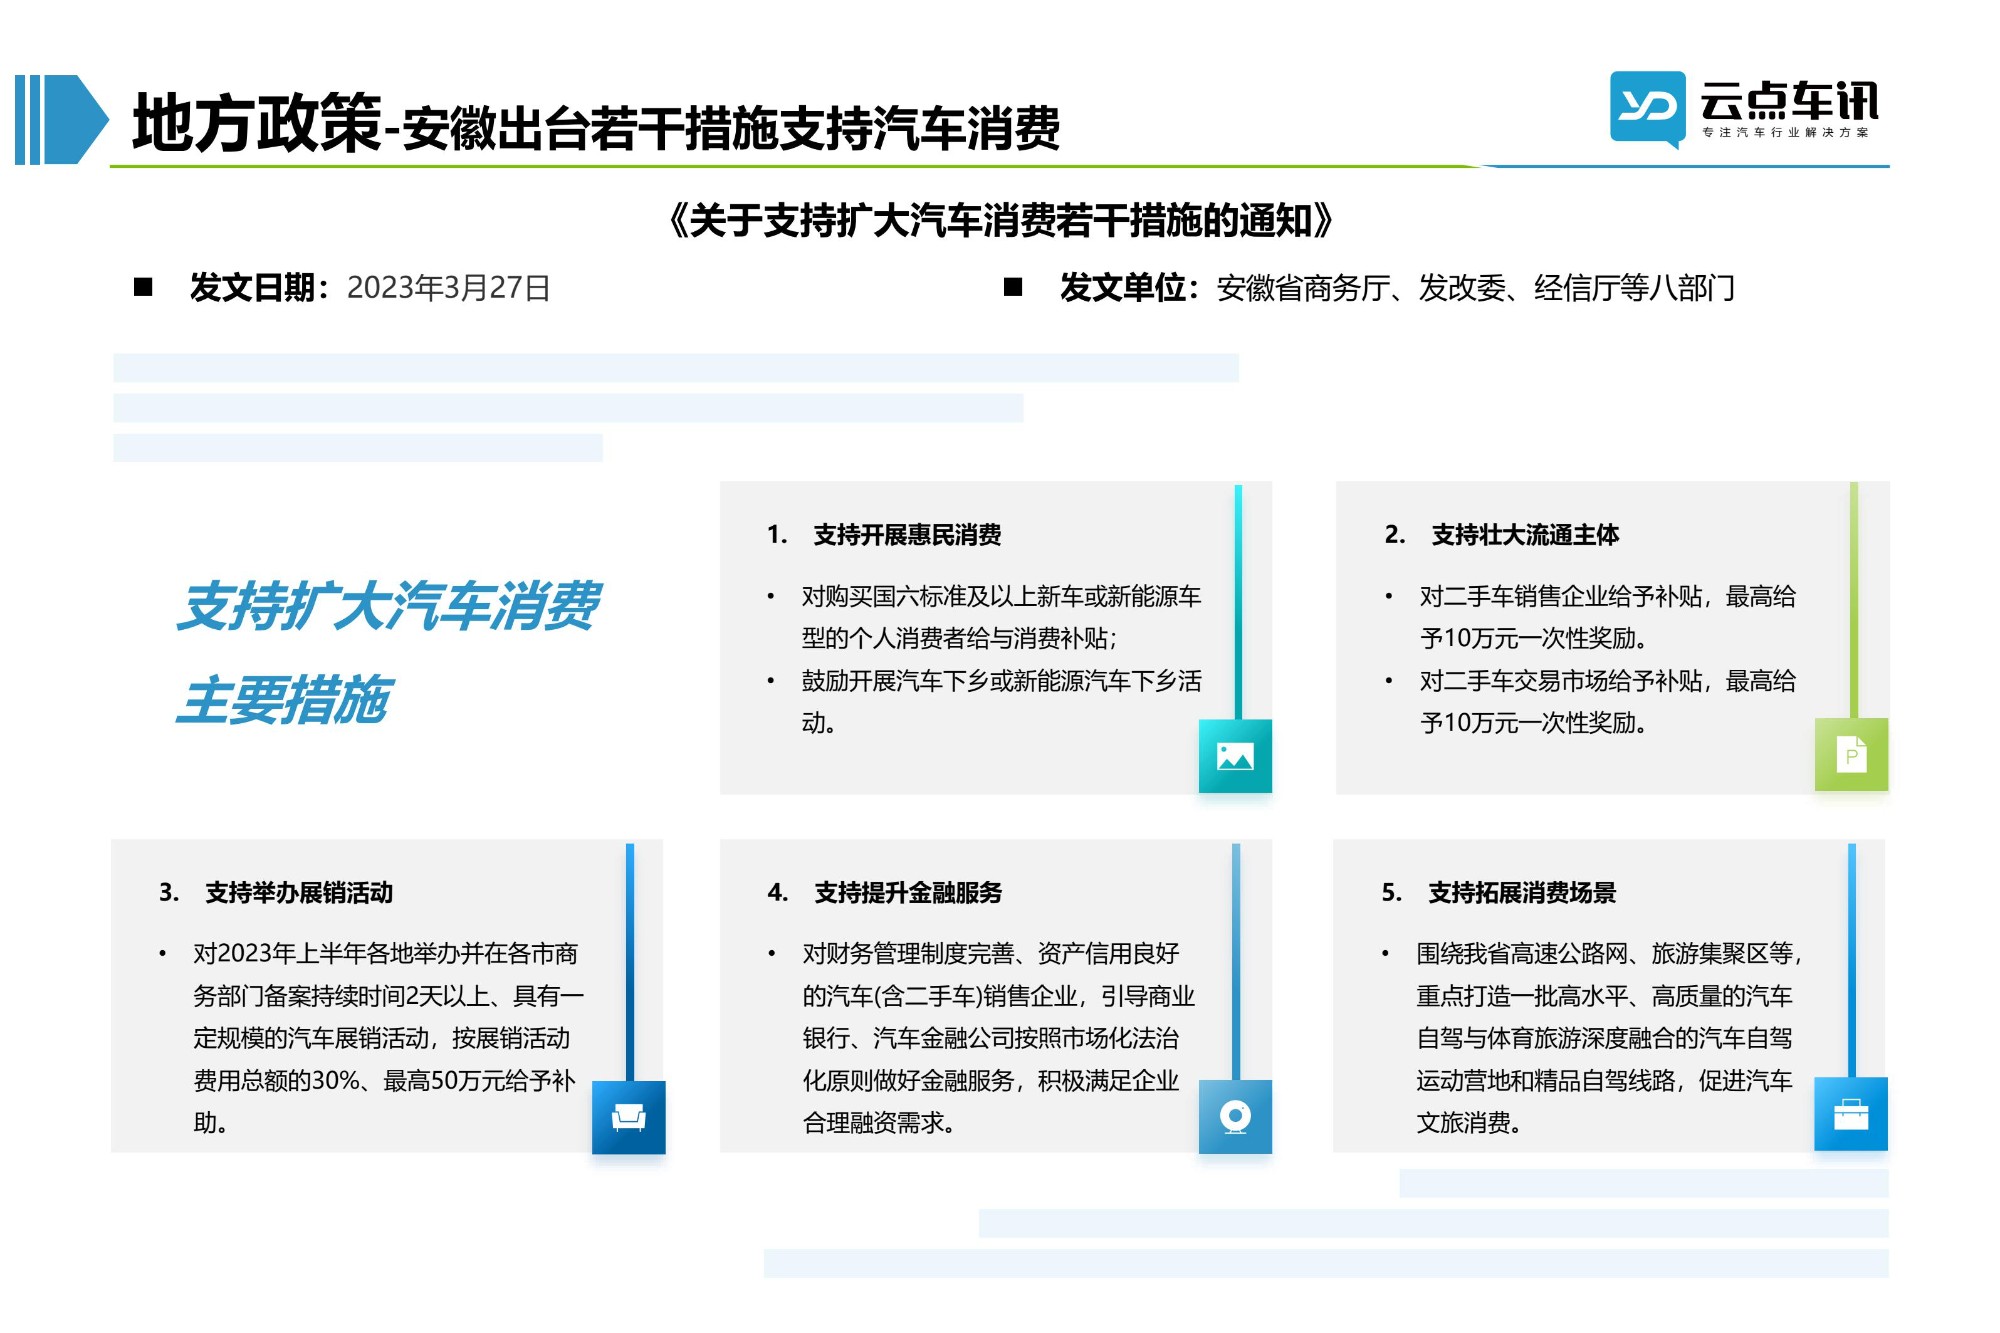Click the sofa icon on card 3
The height and width of the screenshot is (1333, 2000).
(628, 1117)
